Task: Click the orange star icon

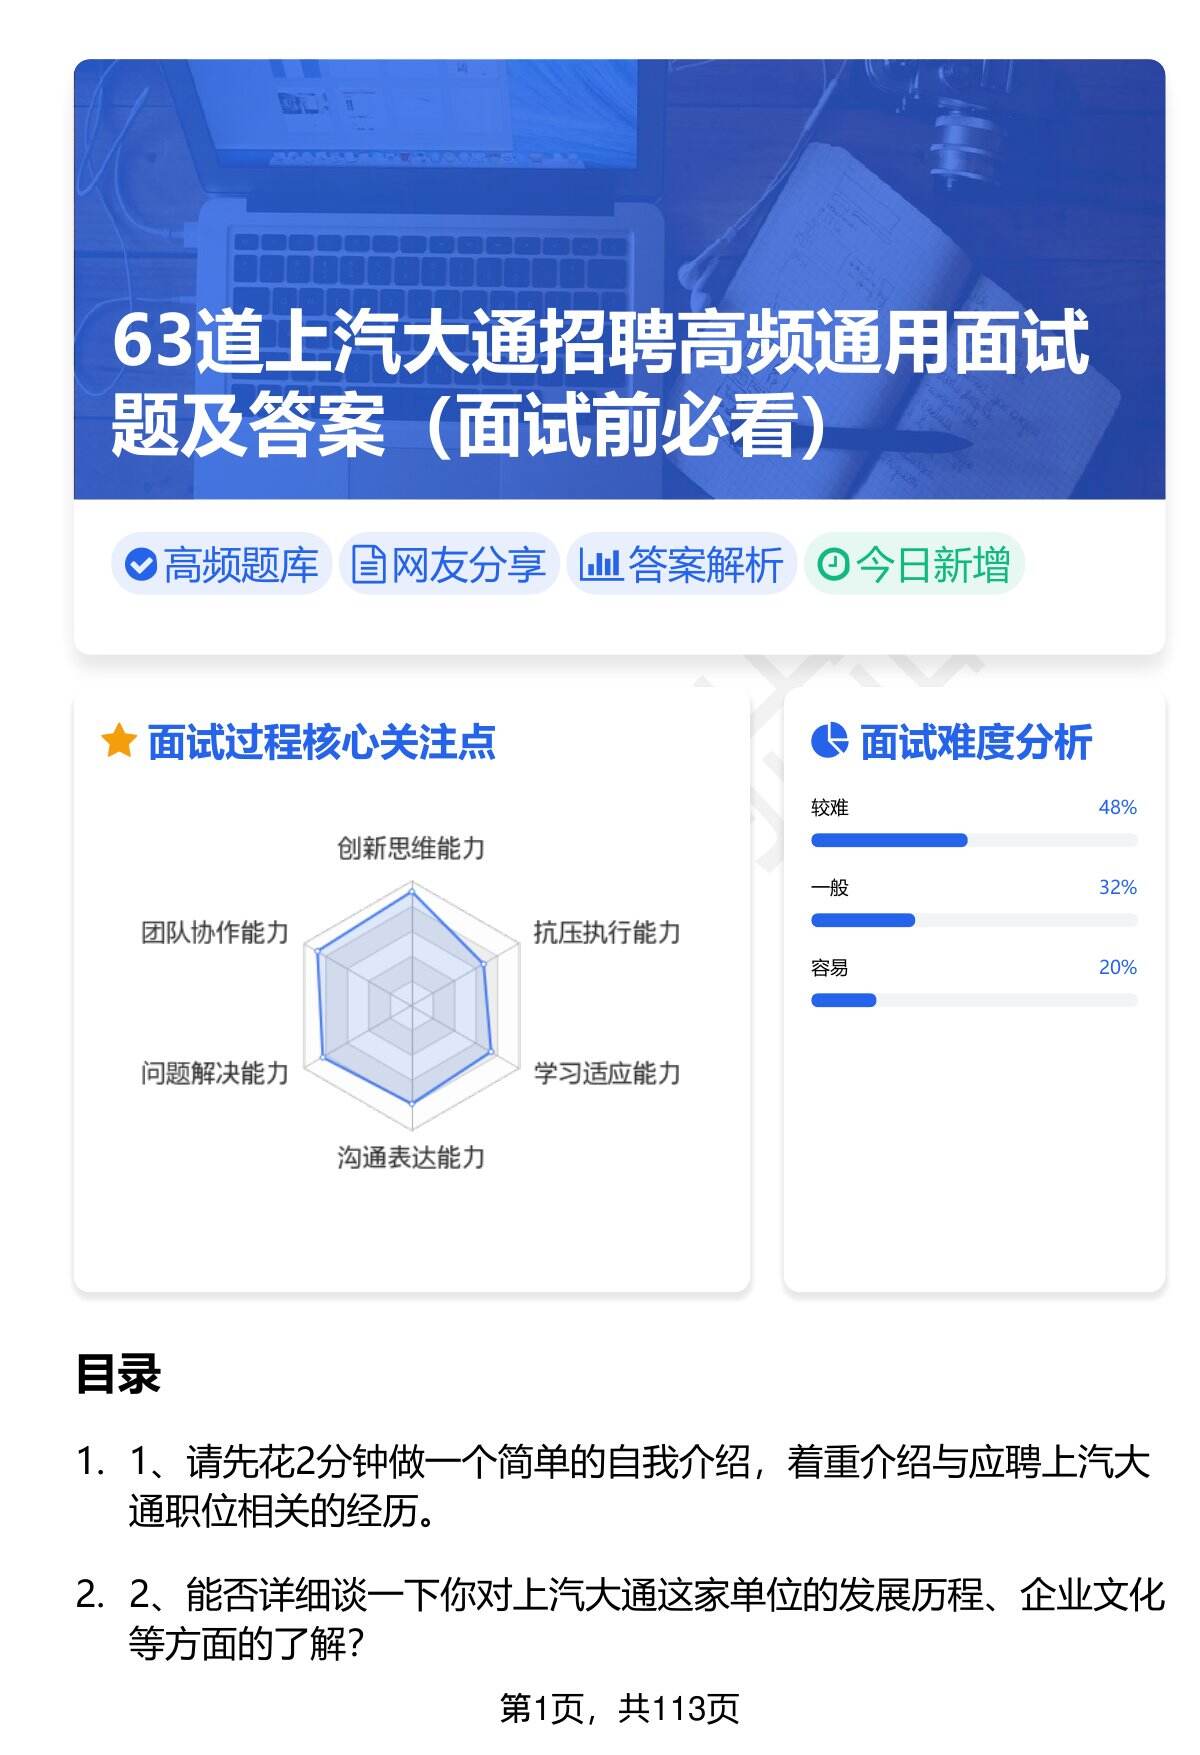Action: click(x=119, y=742)
